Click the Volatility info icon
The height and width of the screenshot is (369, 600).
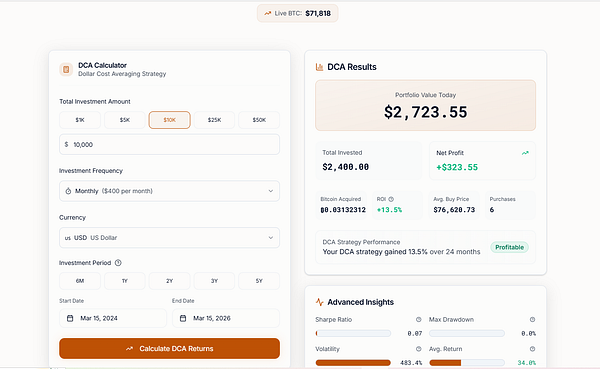click(419, 349)
